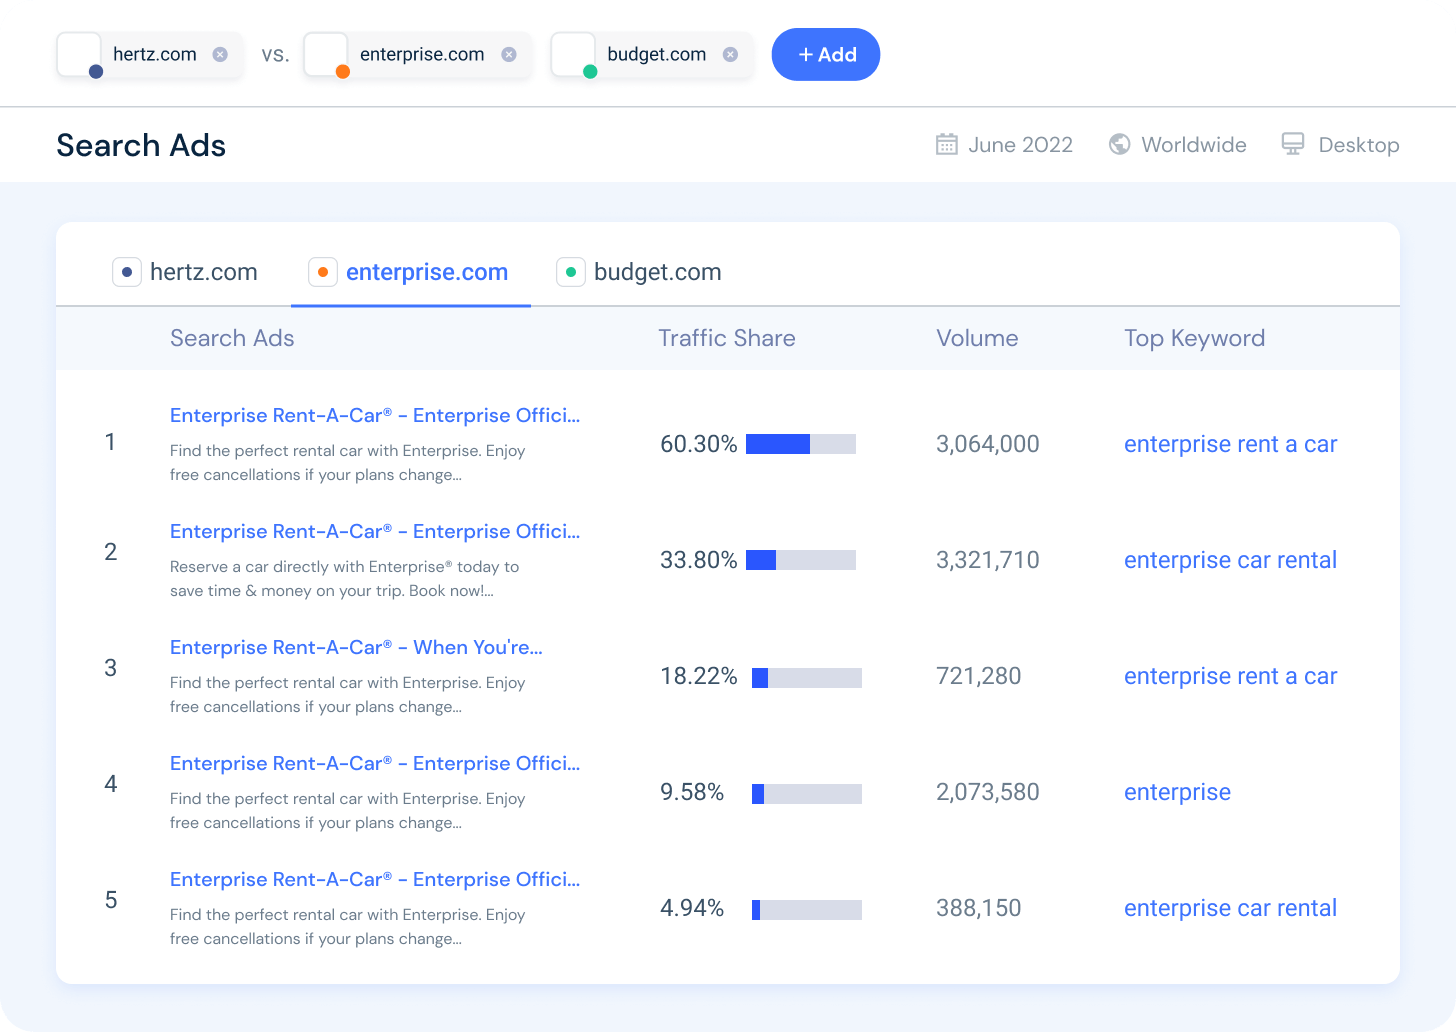This screenshot has width=1456, height=1032.
Task: Click the green dot on budget.com tab
Action: tap(571, 271)
